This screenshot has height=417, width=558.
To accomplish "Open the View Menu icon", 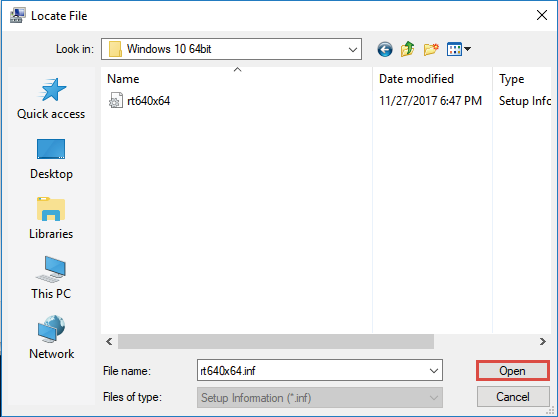I will tap(454, 49).
